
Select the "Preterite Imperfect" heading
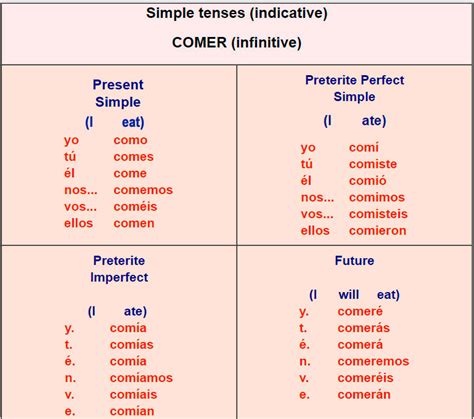119,269
